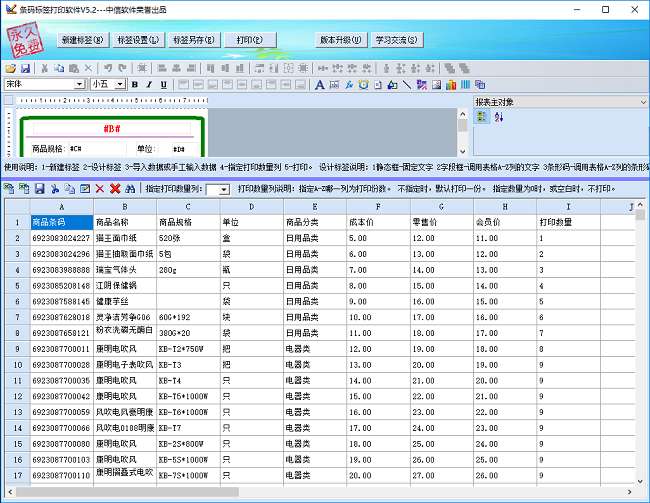
Task: Click the scissors icon in data toolbar
Action: pyautogui.click(x=55, y=189)
